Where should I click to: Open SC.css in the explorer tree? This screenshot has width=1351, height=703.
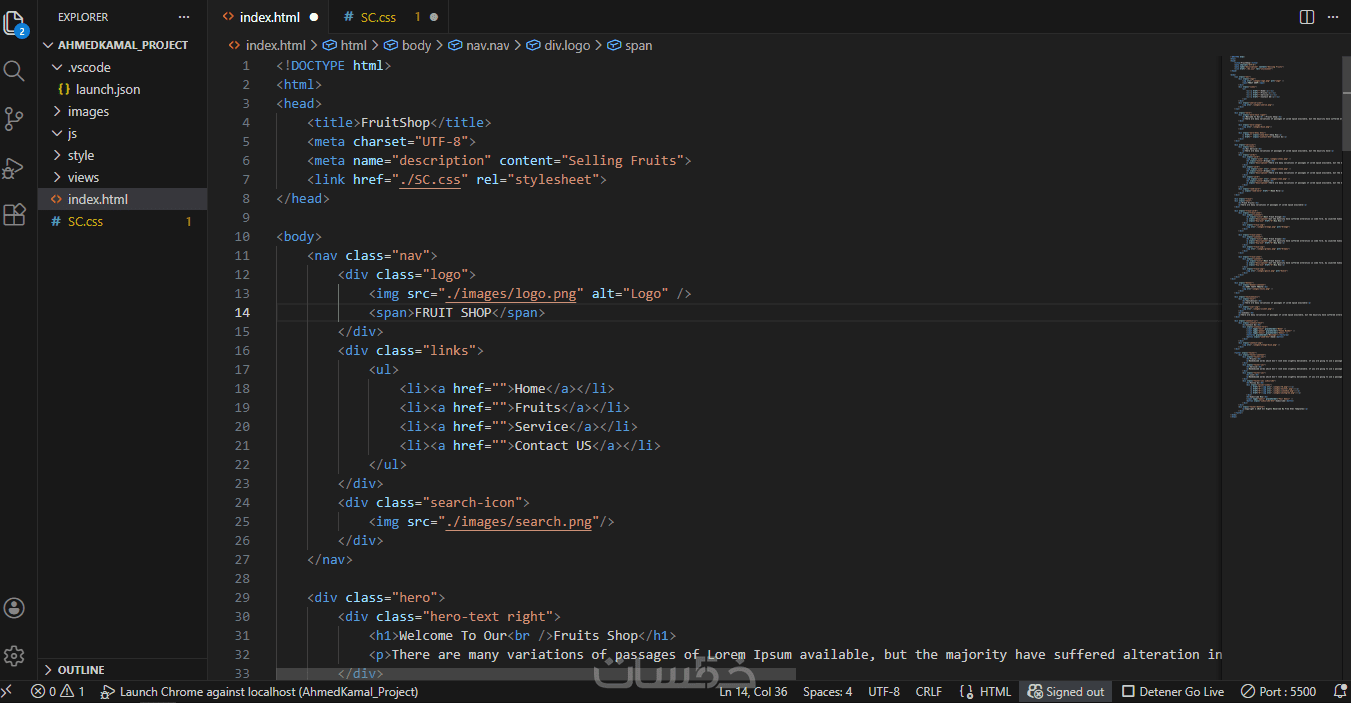click(x=122, y=221)
